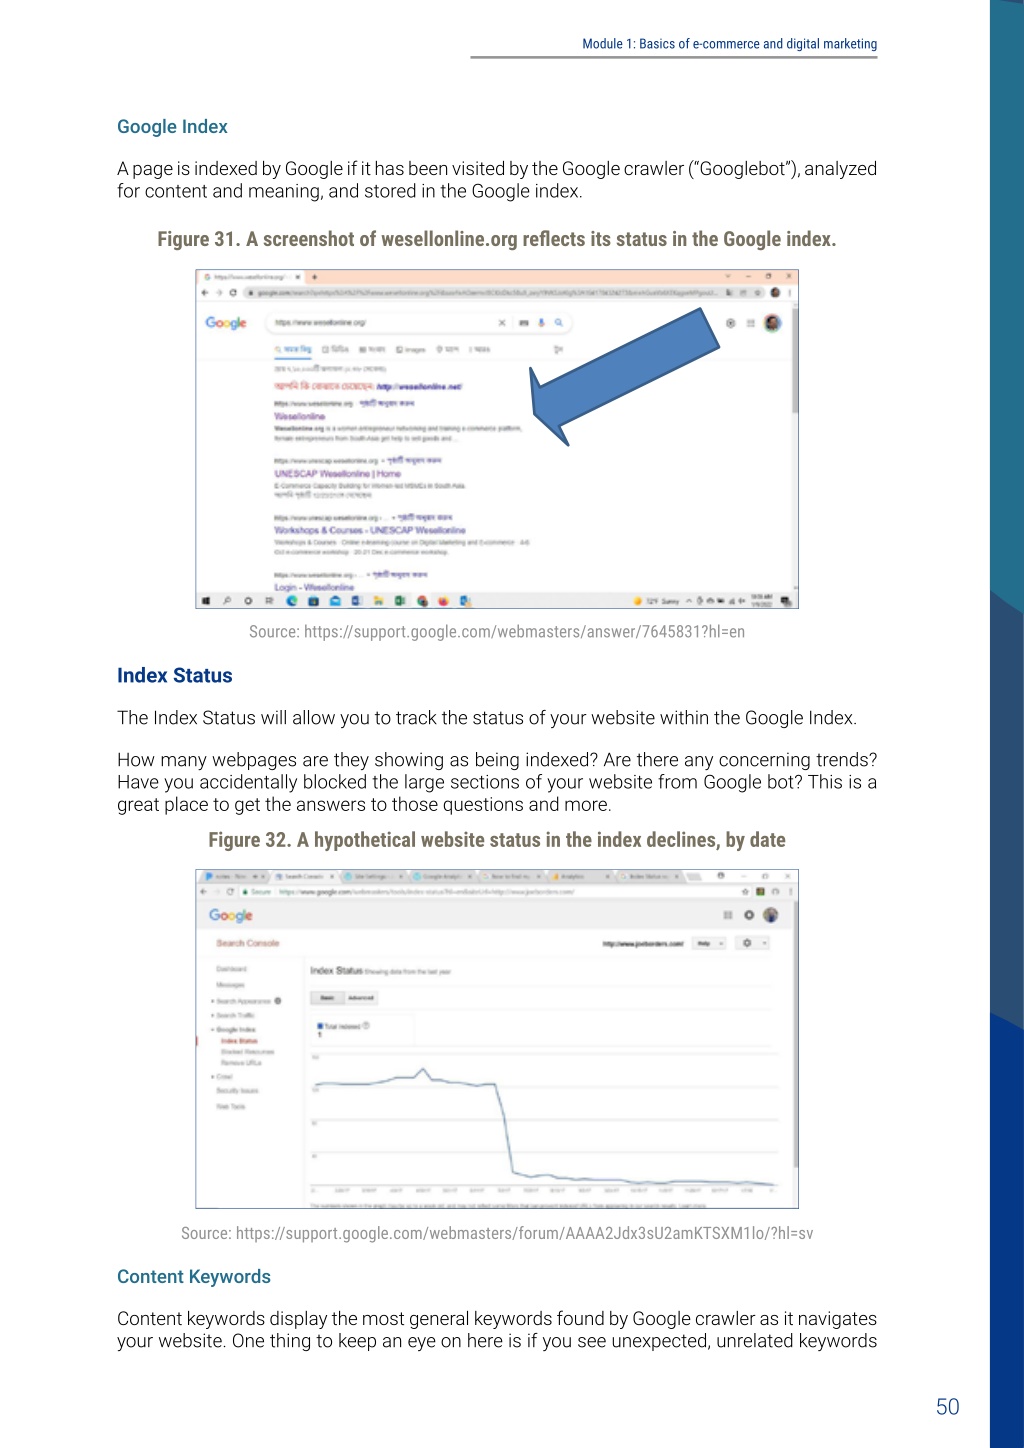
Task: Click the 'Content Keywords' section heading
Action: 194,1277
